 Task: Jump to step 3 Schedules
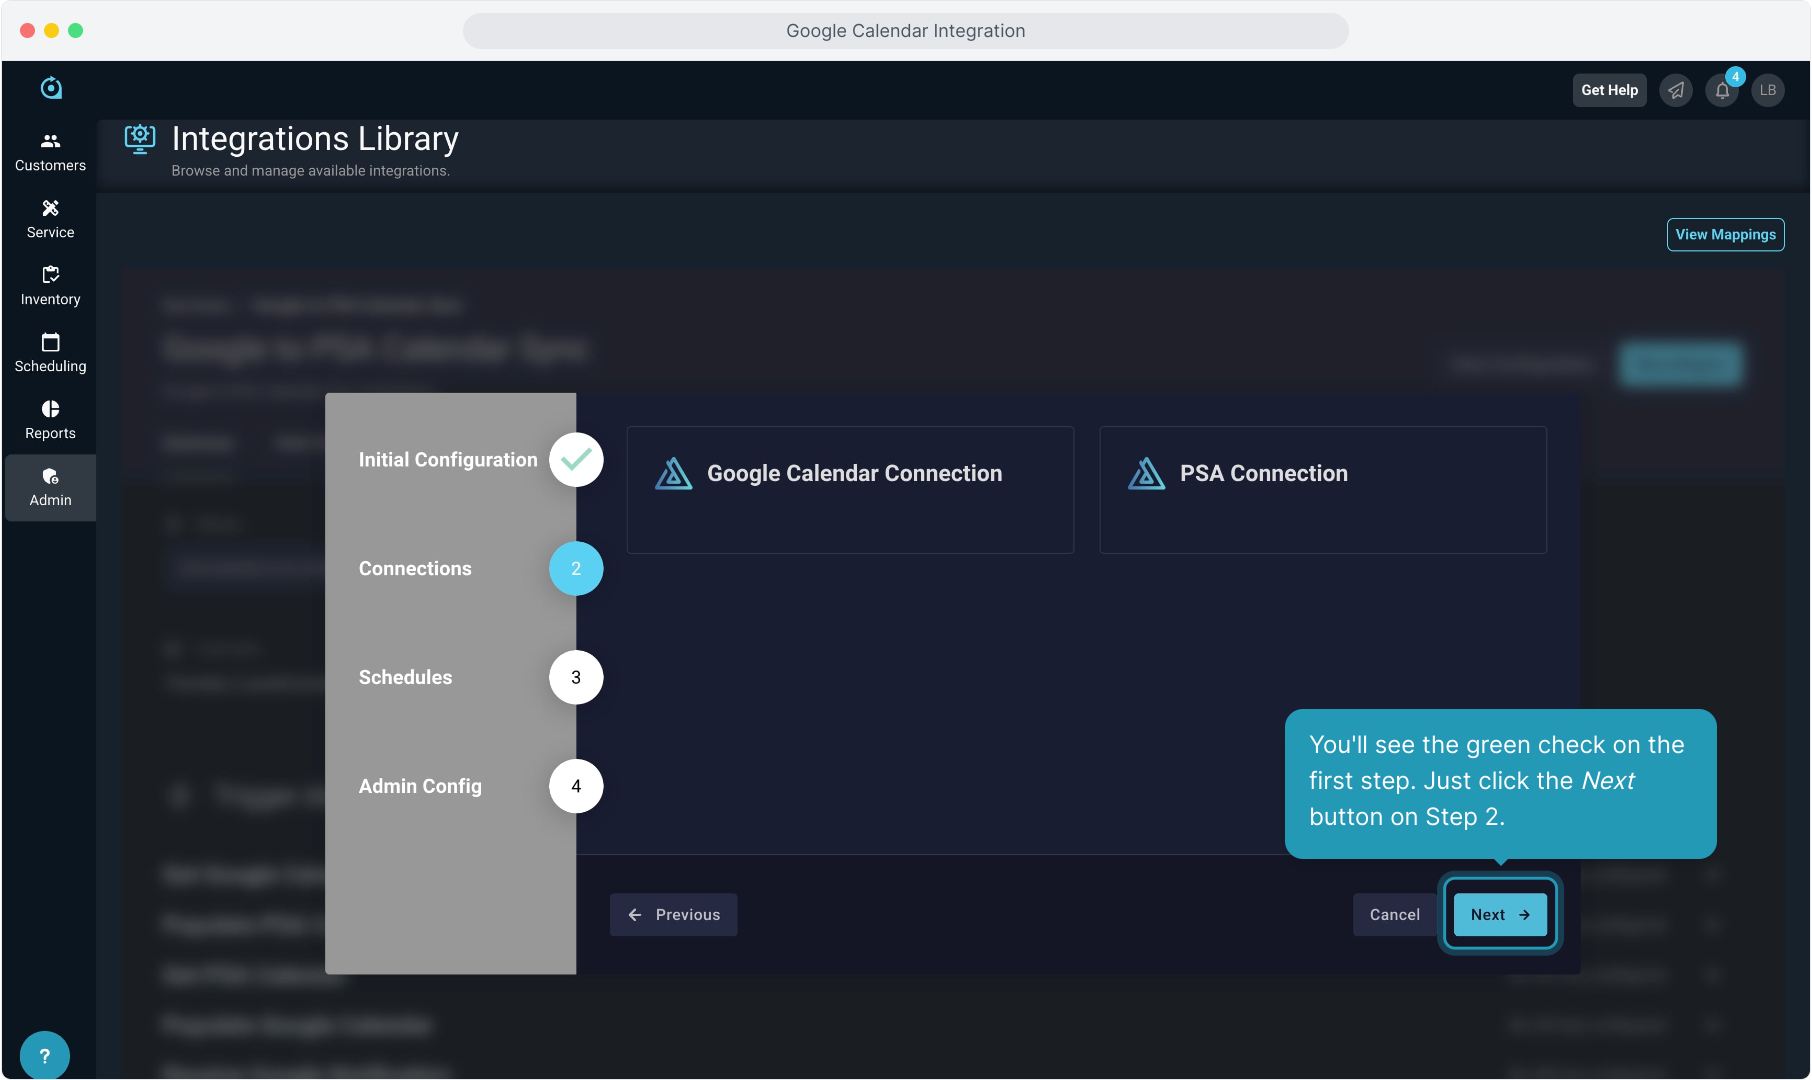pyautogui.click(x=575, y=677)
